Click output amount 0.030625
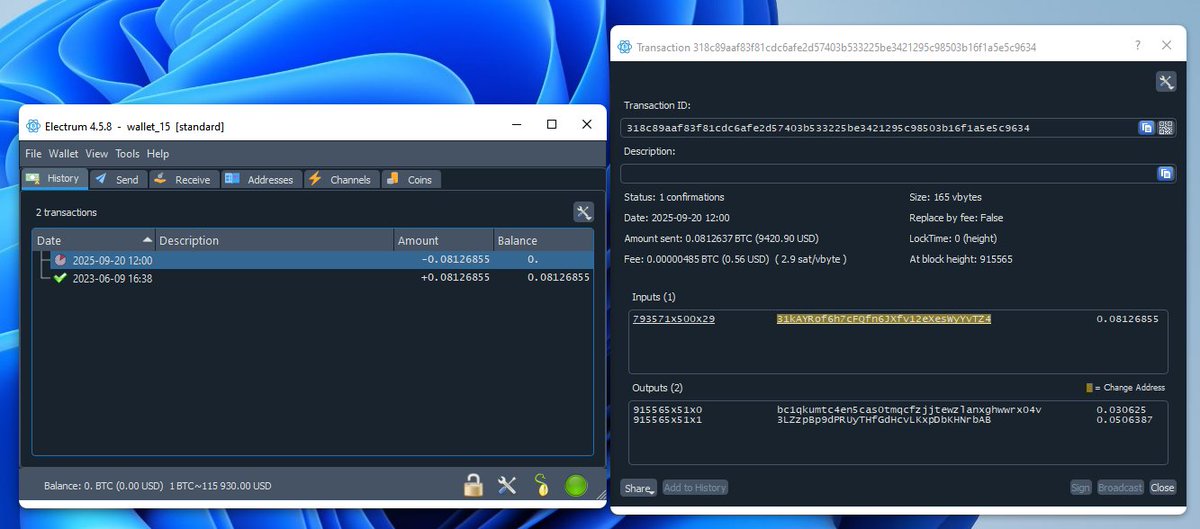Image resolution: width=1200 pixels, height=529 pixels. 1121,409
